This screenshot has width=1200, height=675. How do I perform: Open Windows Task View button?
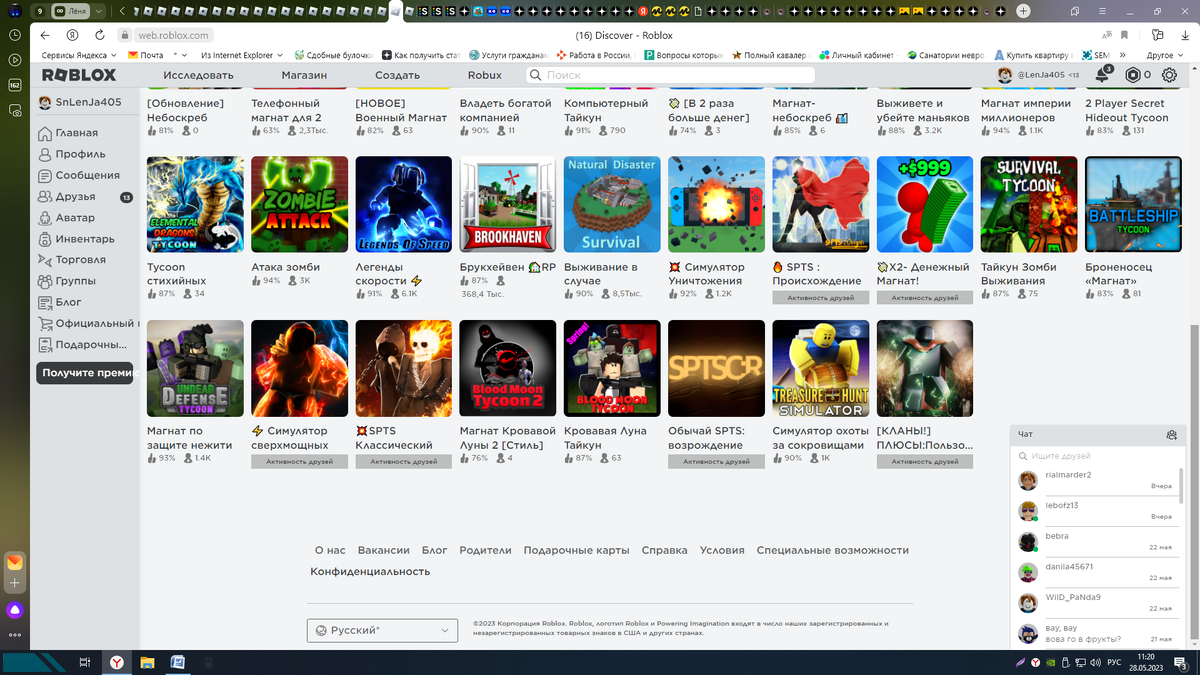86,662
